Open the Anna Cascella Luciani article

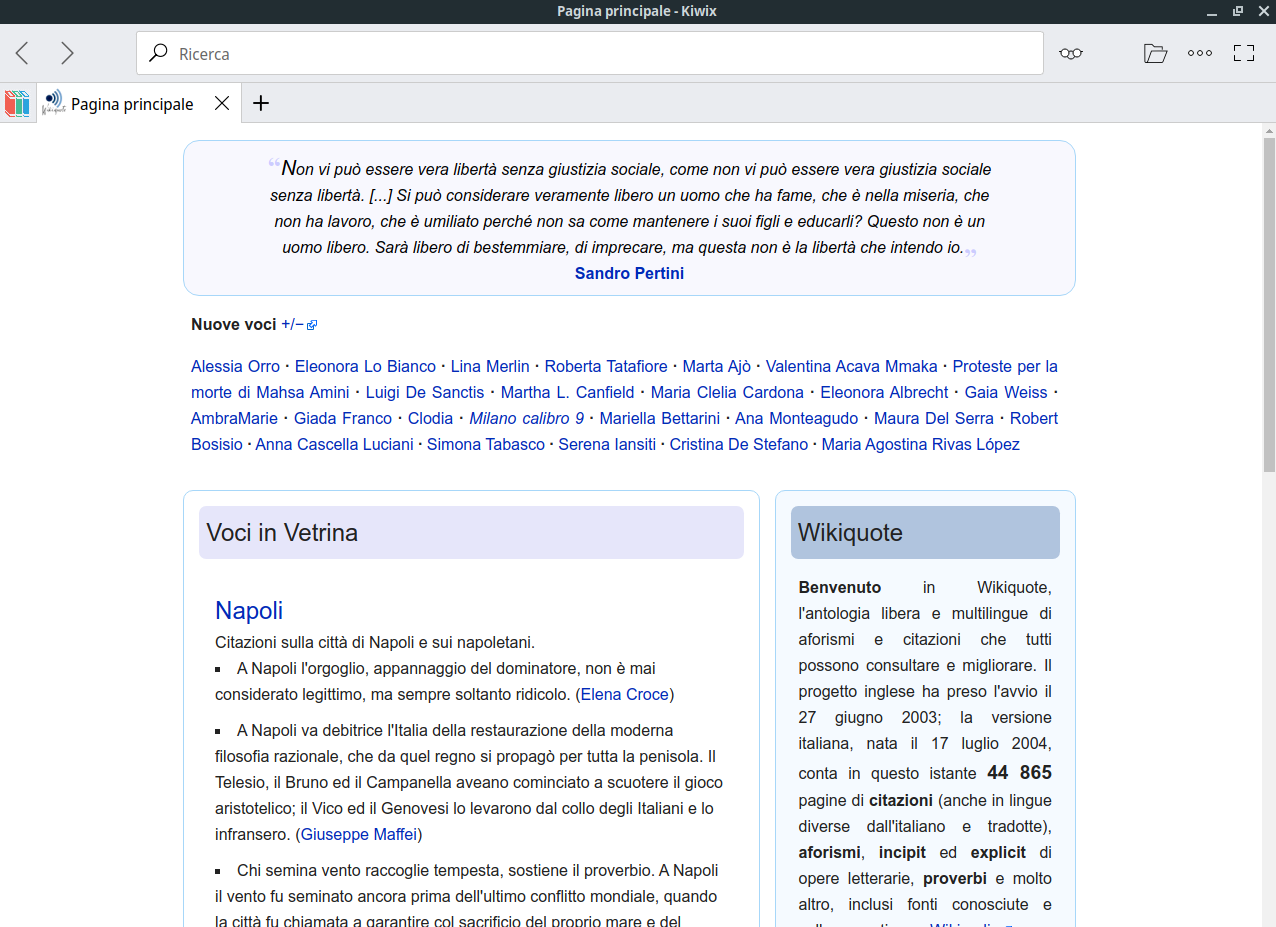pyautogui.click(x=334, y=444)
